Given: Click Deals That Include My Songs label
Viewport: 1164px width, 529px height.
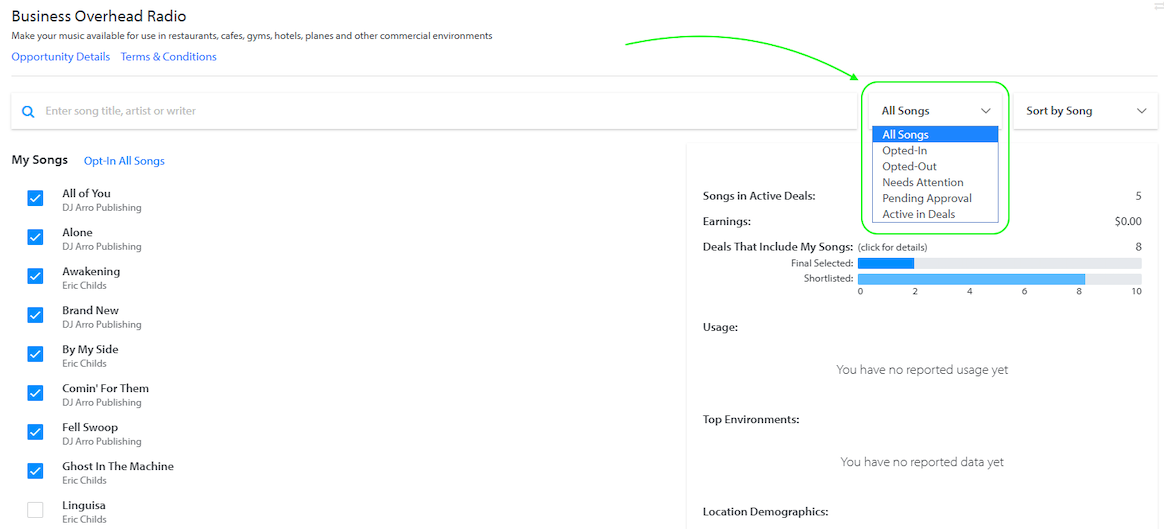Looking at the screenshot, I should pyautogui.click(x=778, y=246).
